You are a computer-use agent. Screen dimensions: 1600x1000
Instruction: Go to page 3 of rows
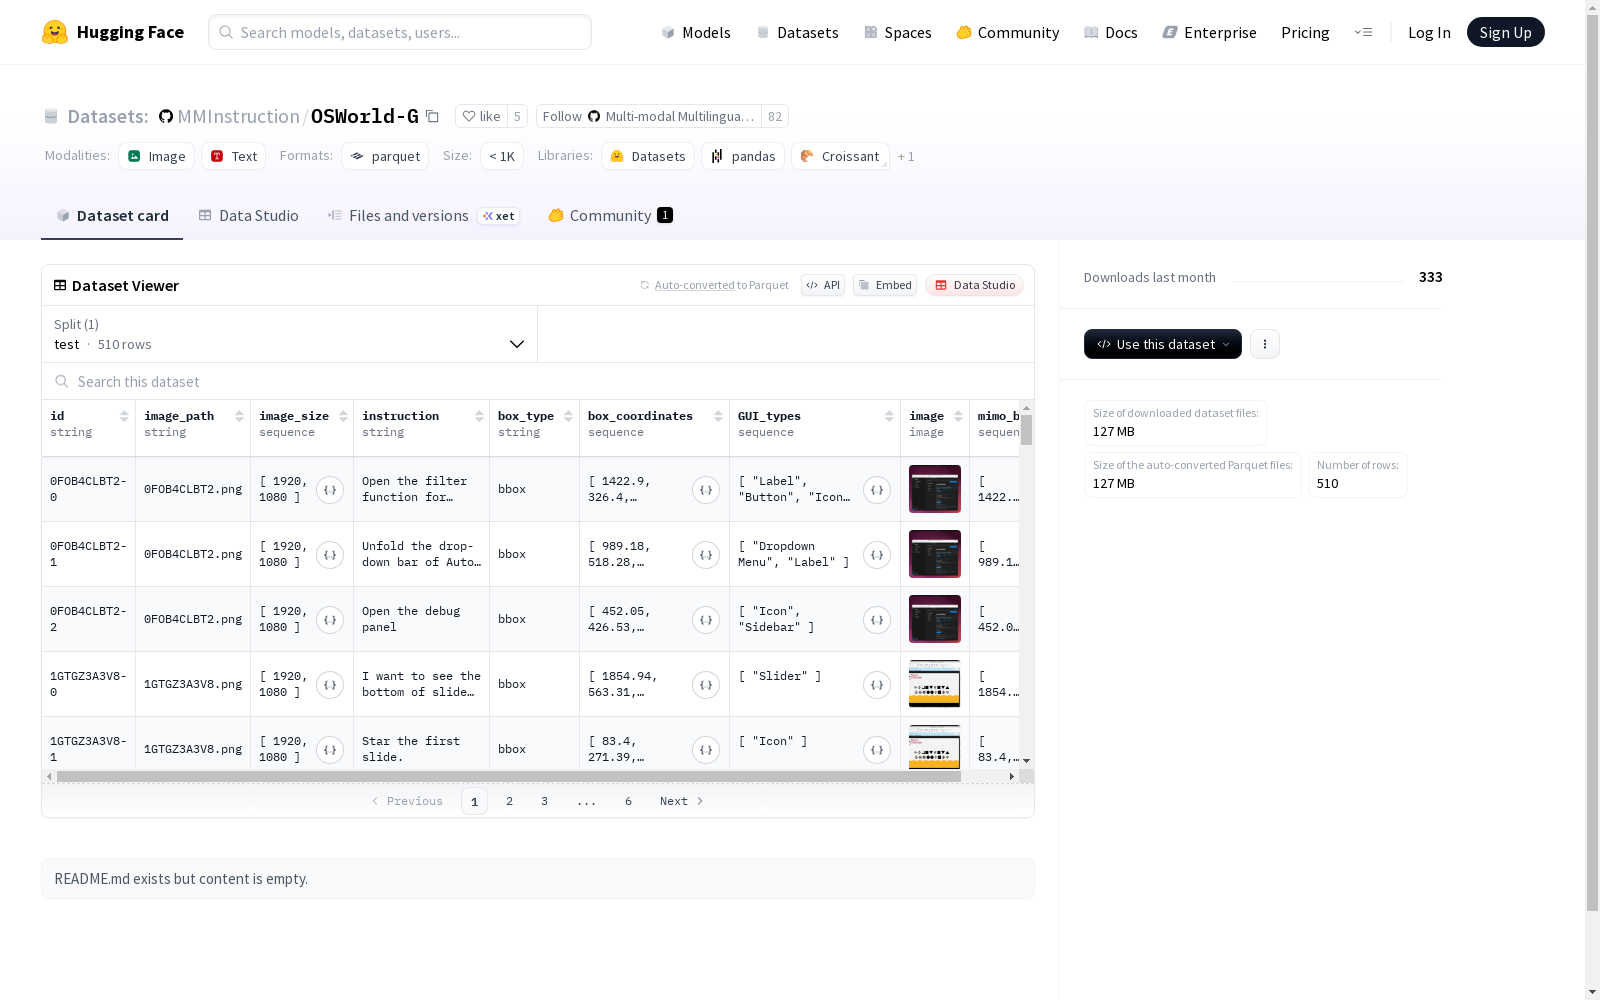click(544, 801)
